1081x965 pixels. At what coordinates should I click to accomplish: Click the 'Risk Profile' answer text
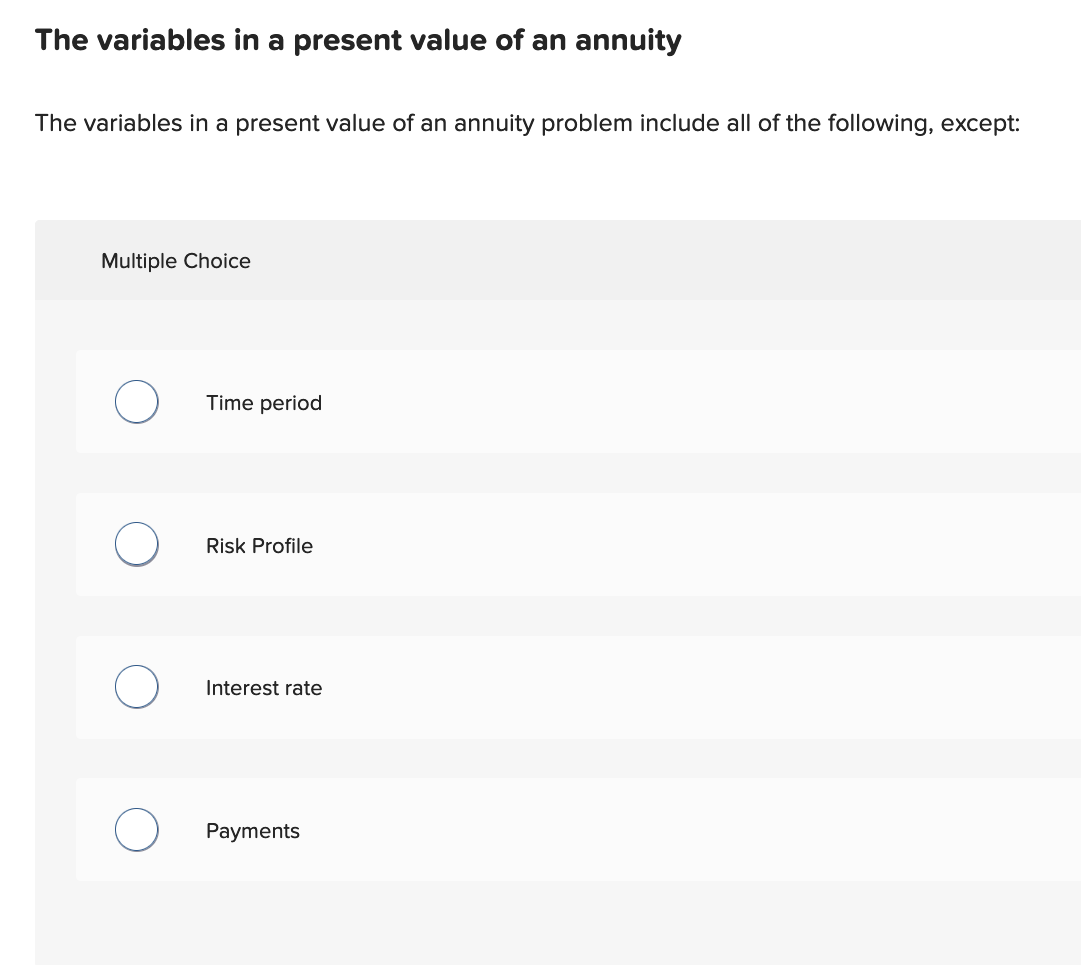point(259,546)
